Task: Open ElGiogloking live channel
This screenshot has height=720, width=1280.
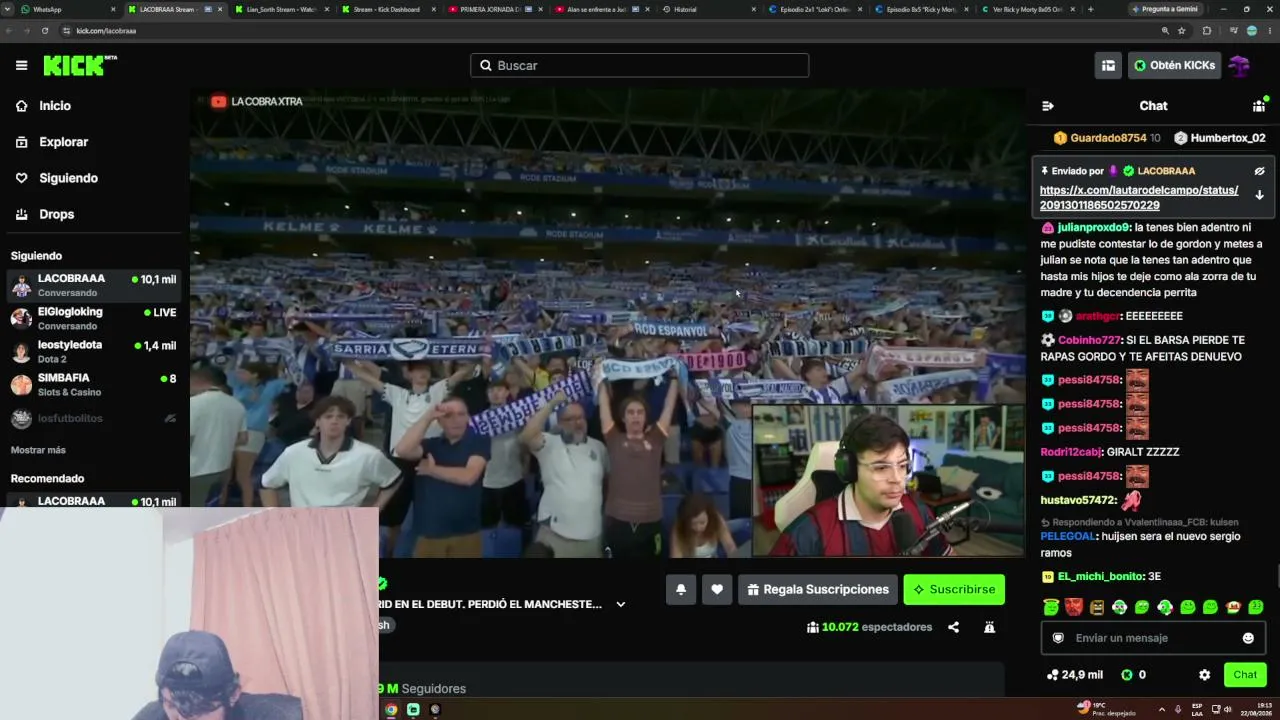Action: point(94,318)
